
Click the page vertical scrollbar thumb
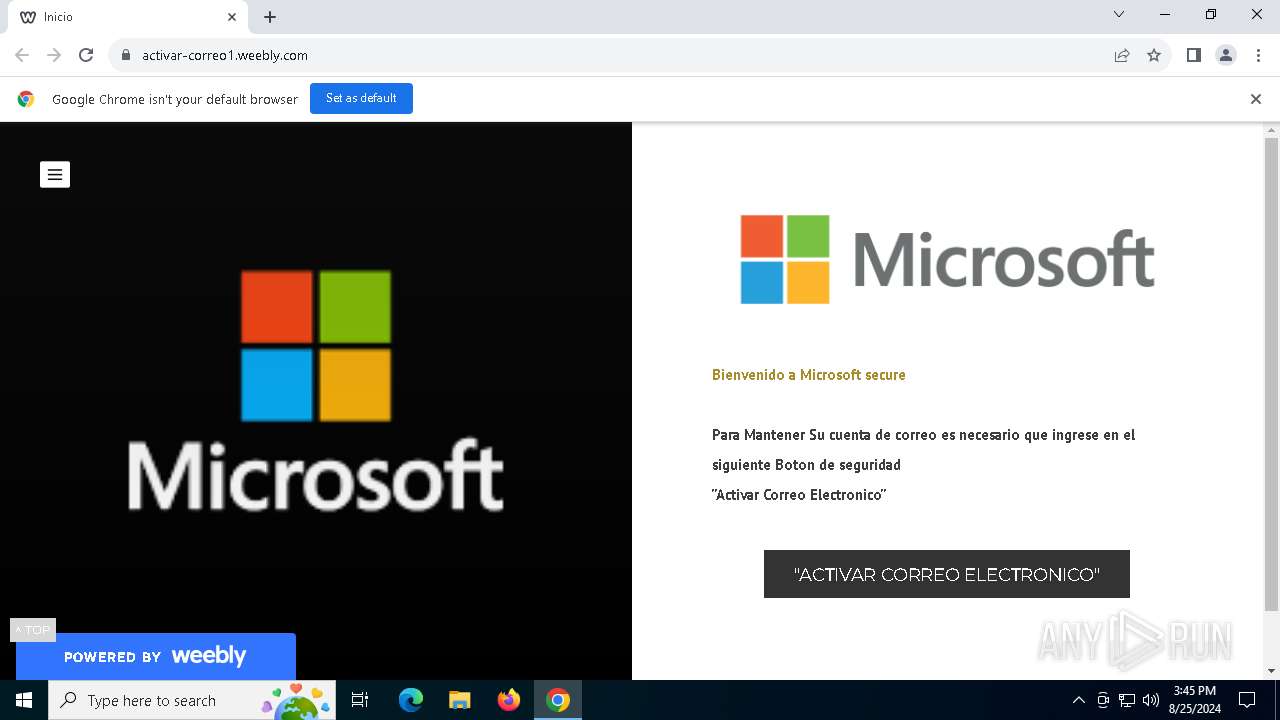click(1271, 374)
